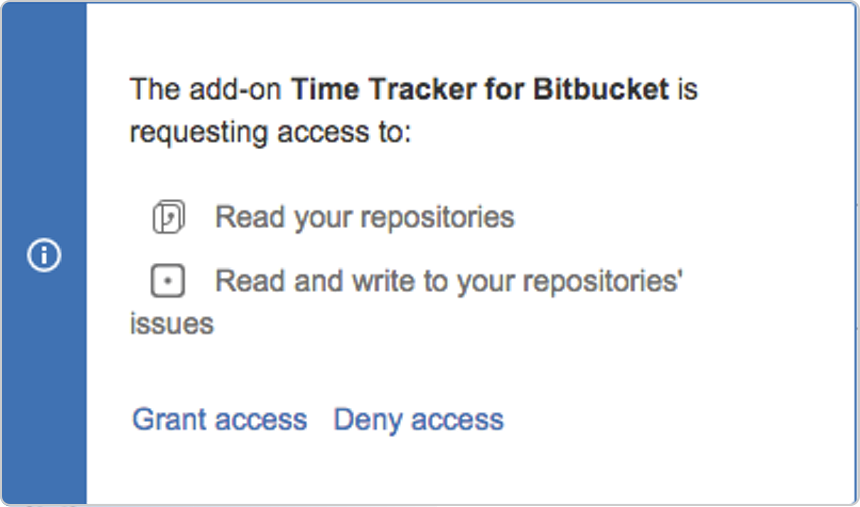Click the word repositories' in second permission
Screen dimensions: 860x507
coord(603,282)
